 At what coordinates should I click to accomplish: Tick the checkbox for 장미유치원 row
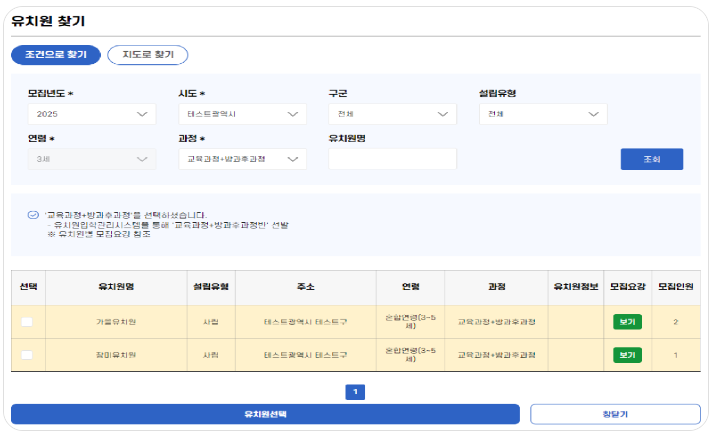[27, 355]
